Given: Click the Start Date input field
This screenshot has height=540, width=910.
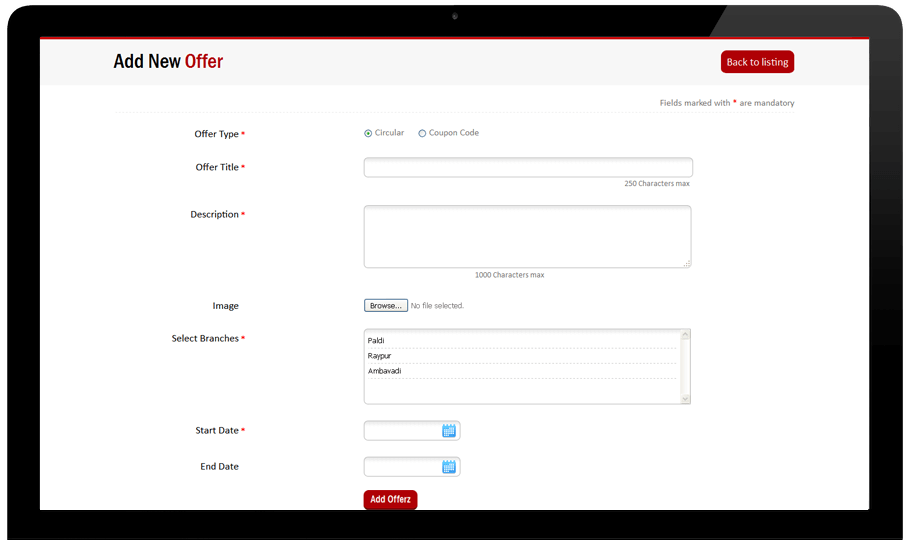Looking at the screenshot, I should [x=402, y=431].
